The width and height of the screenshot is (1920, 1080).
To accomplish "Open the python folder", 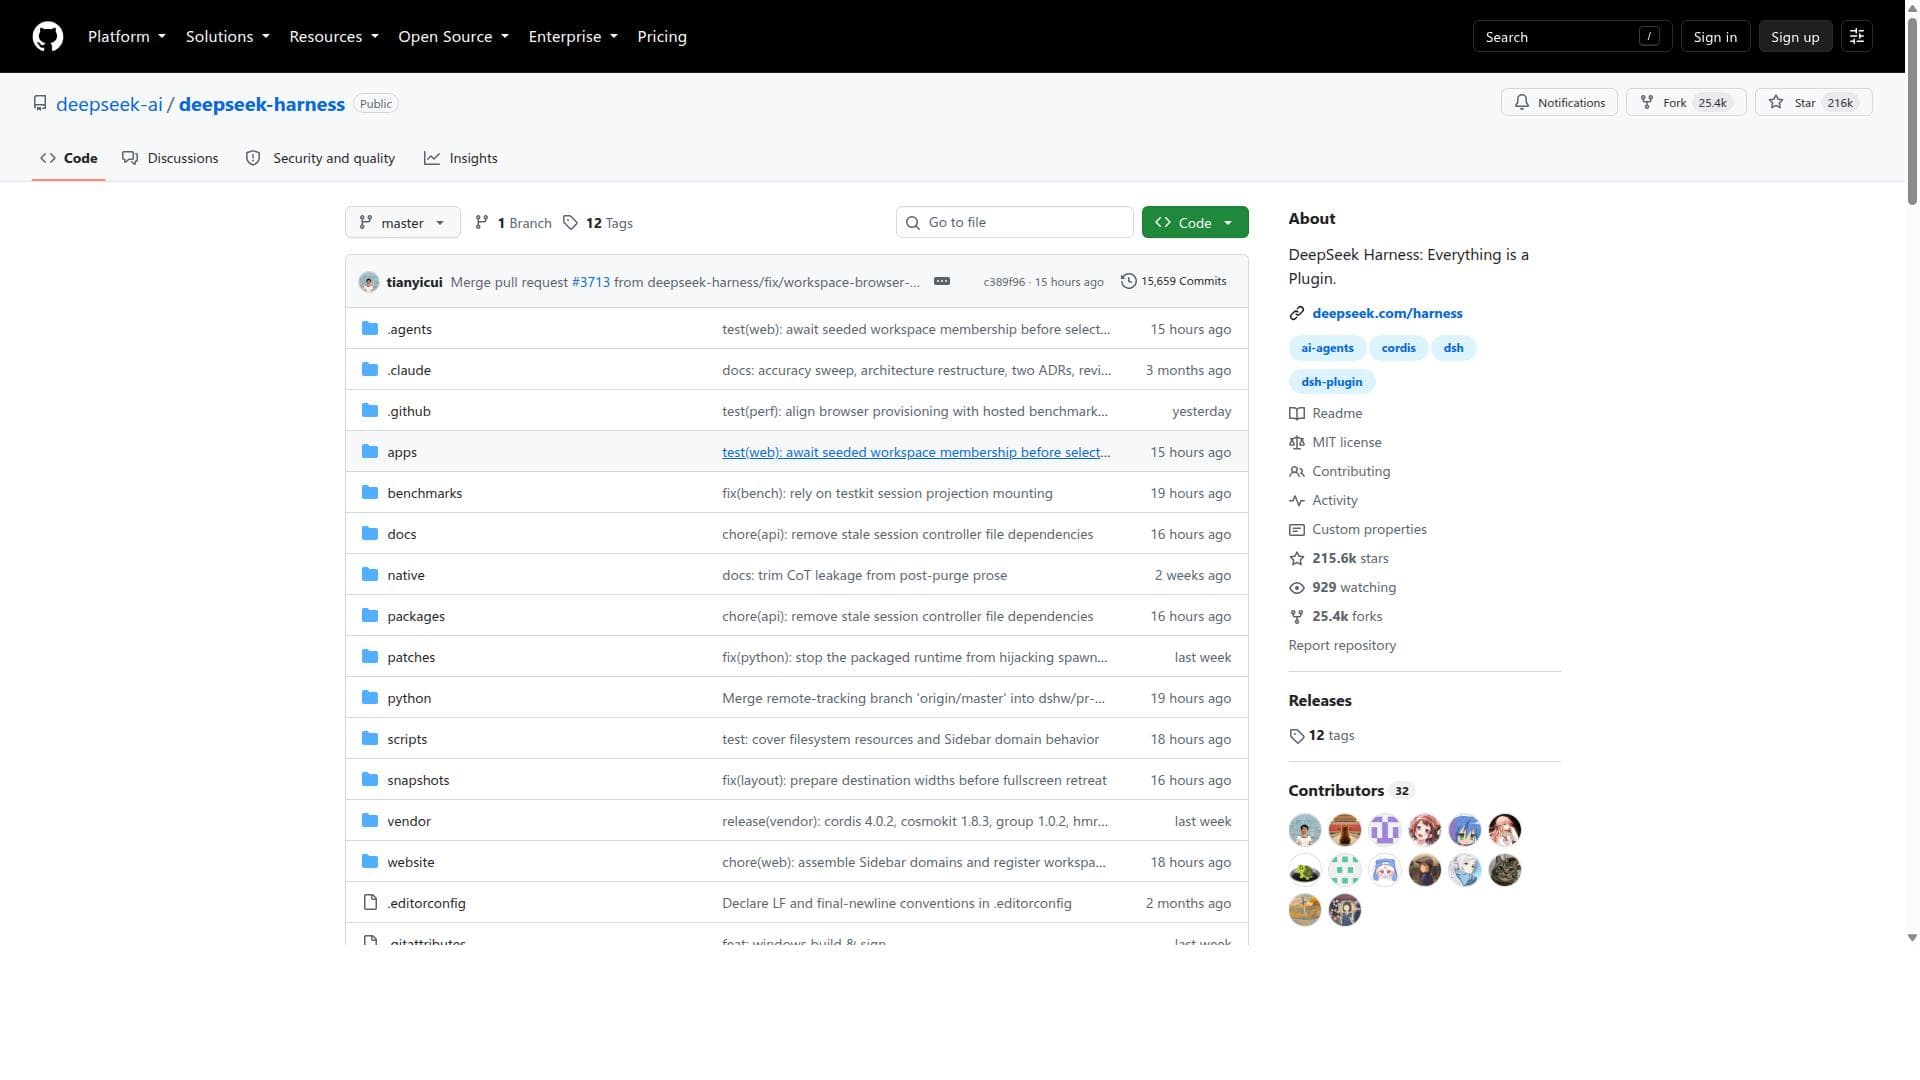I will click(409, 699).
